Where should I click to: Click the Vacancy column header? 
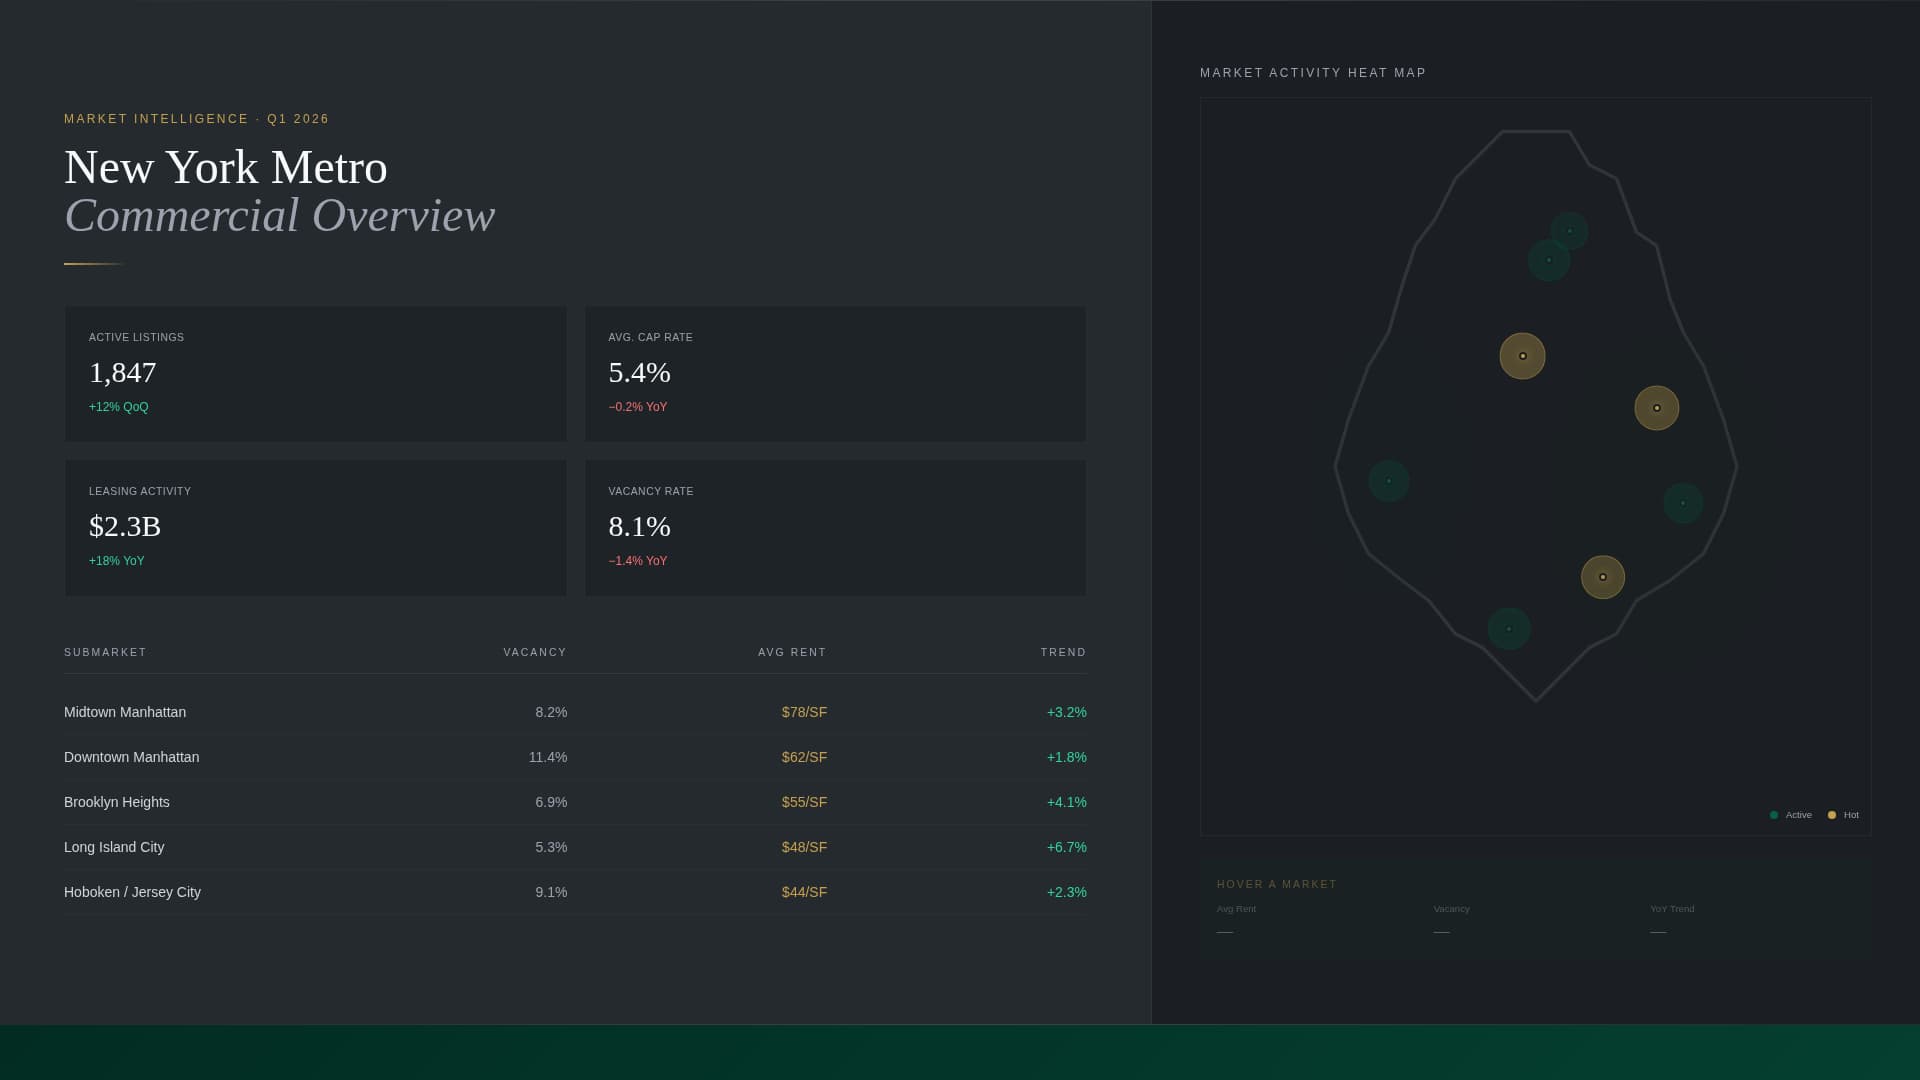point(534,652)
